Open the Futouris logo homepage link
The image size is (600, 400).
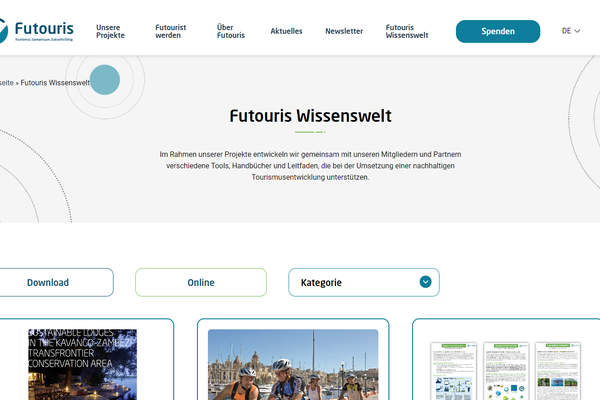tap(36, 30)
